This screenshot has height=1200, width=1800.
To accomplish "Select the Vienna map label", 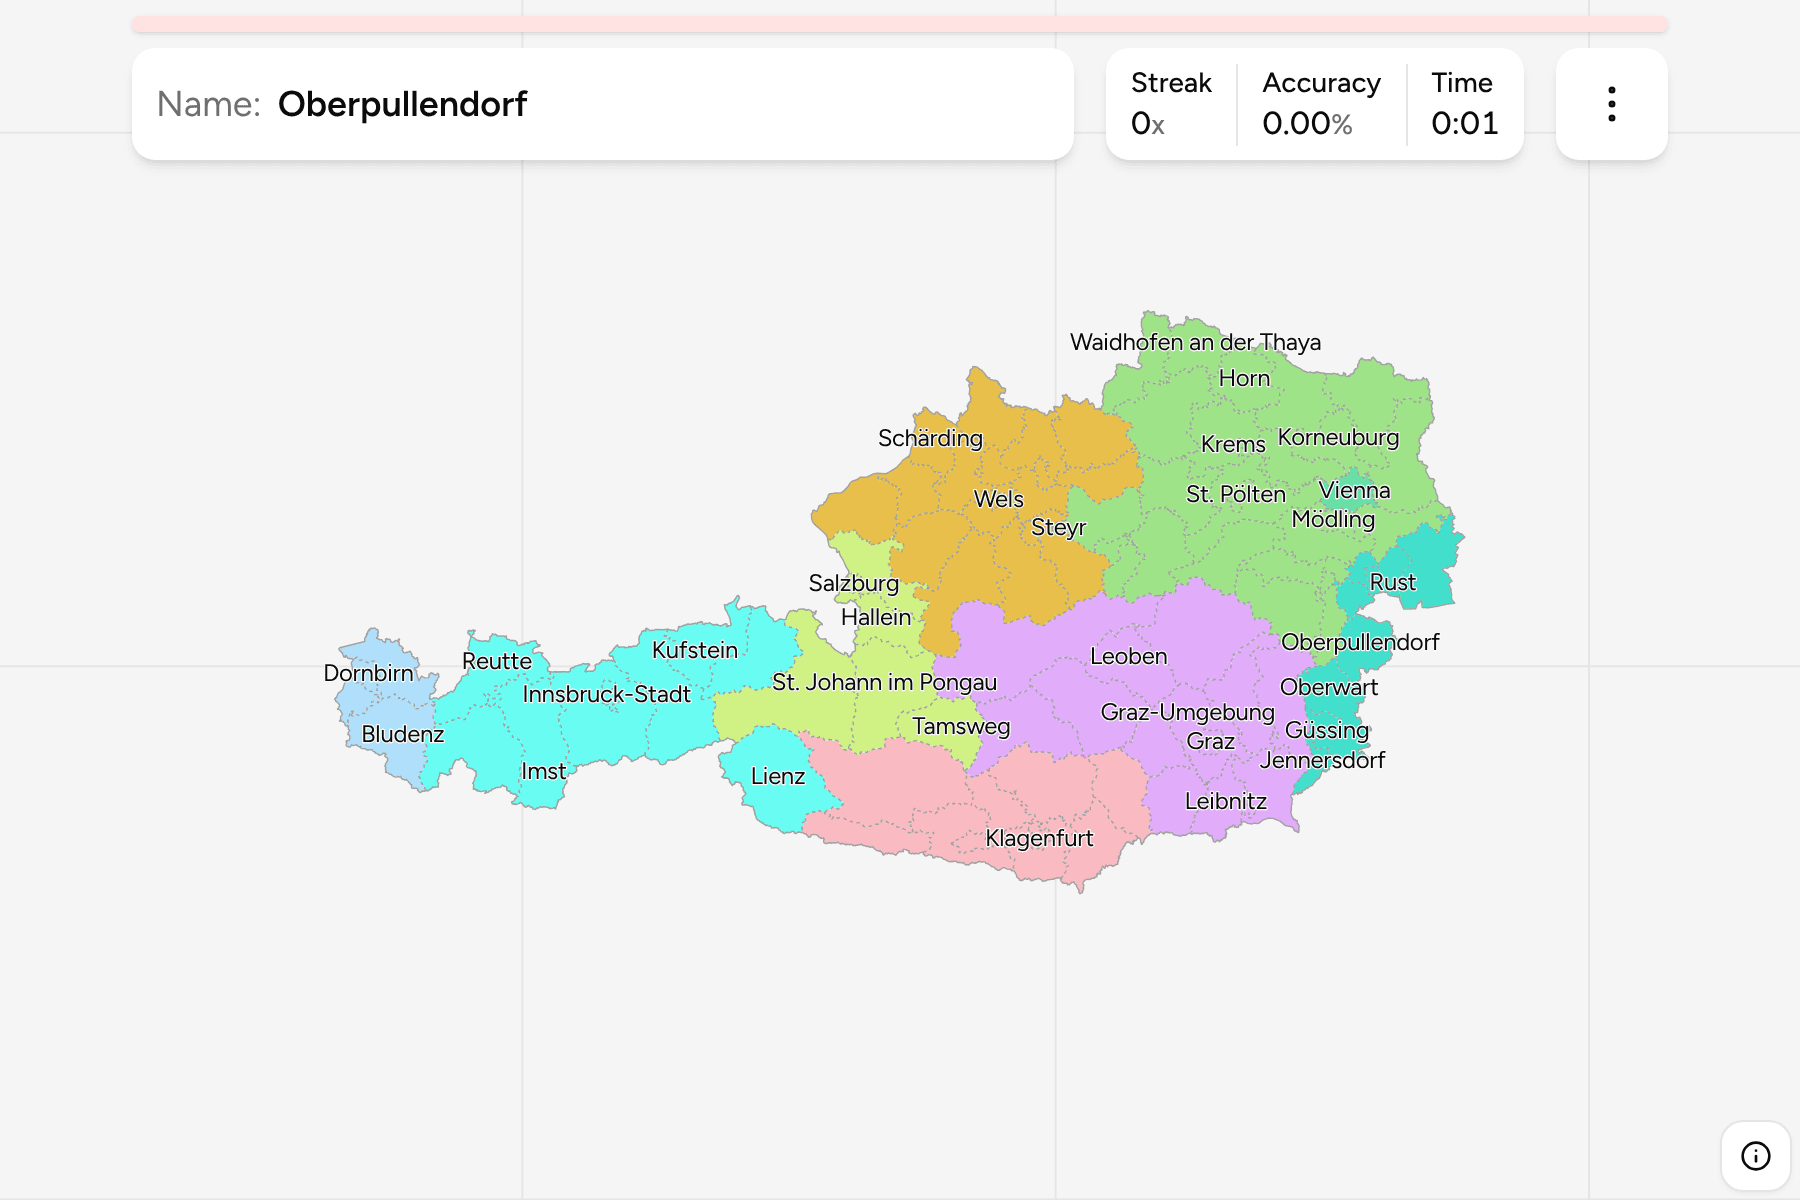I will [x=1355, y=490].
